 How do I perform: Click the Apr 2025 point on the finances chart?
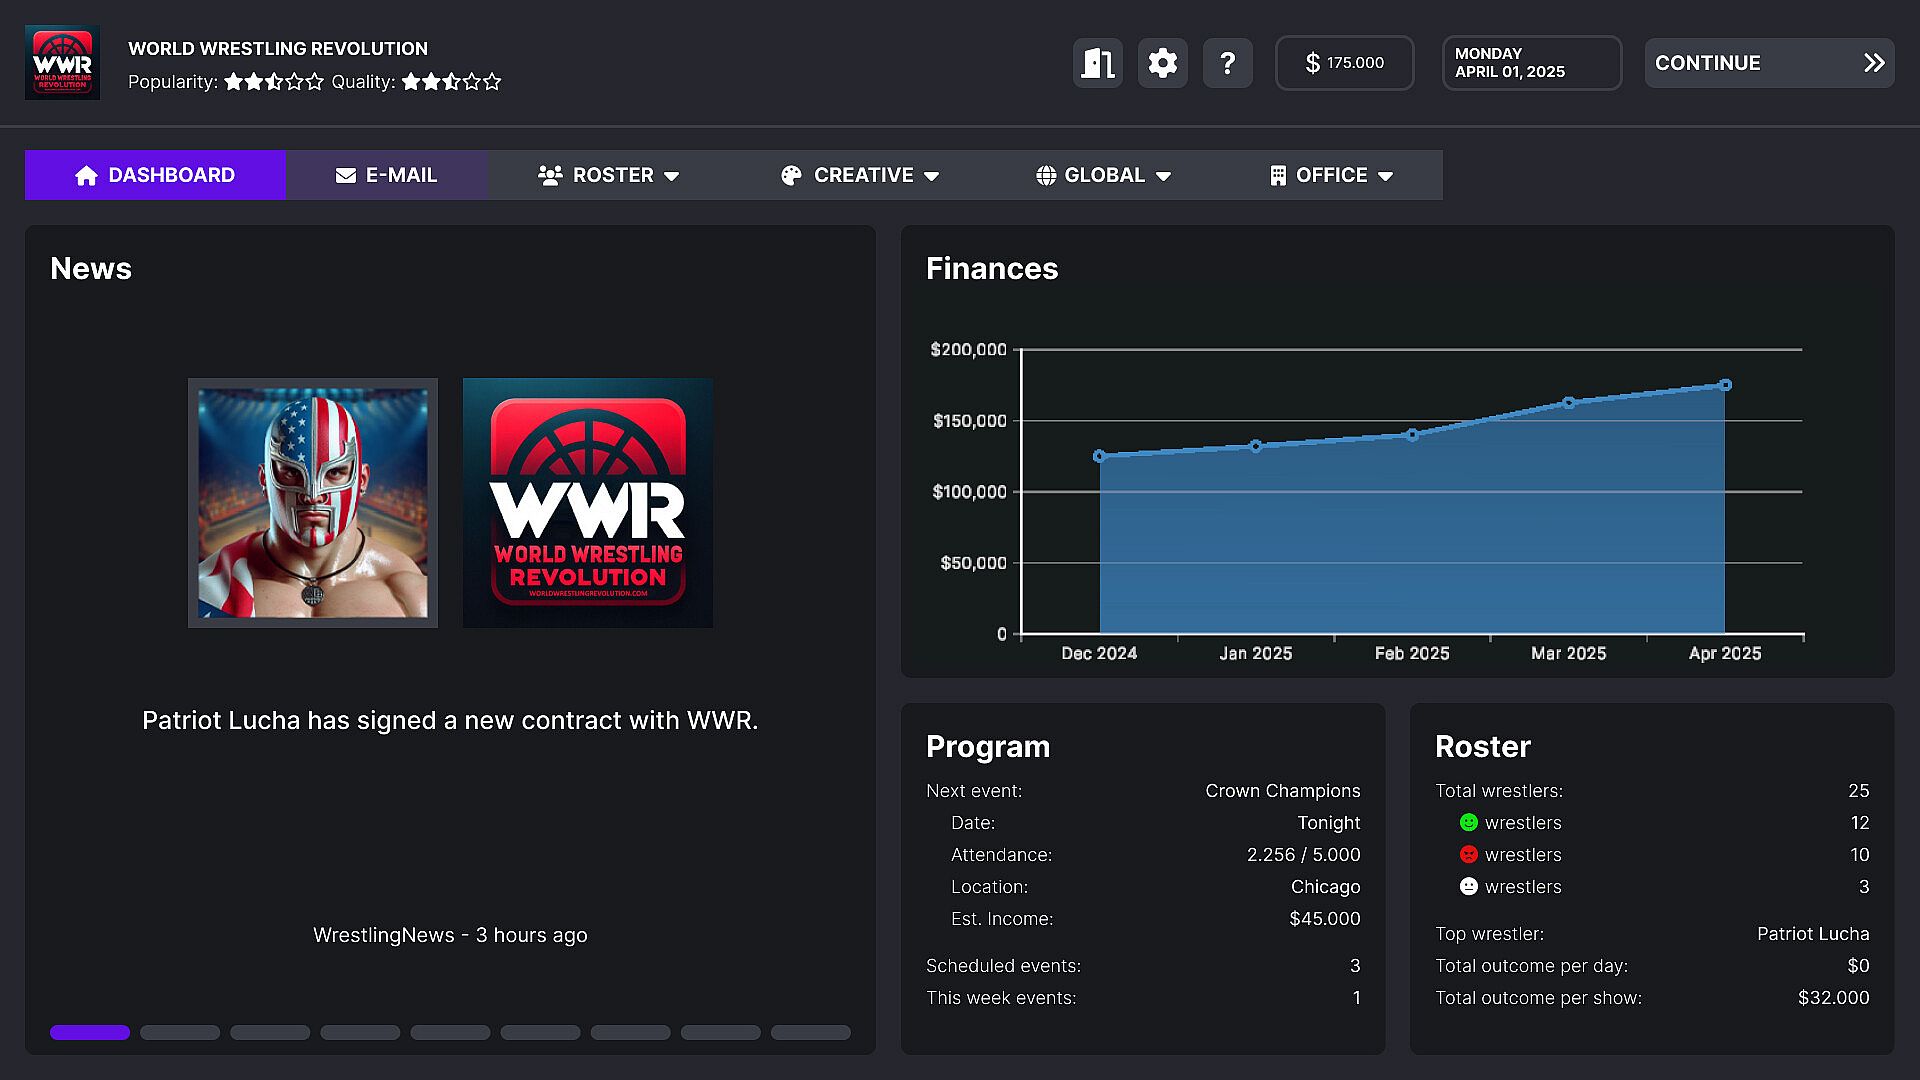1725,385
